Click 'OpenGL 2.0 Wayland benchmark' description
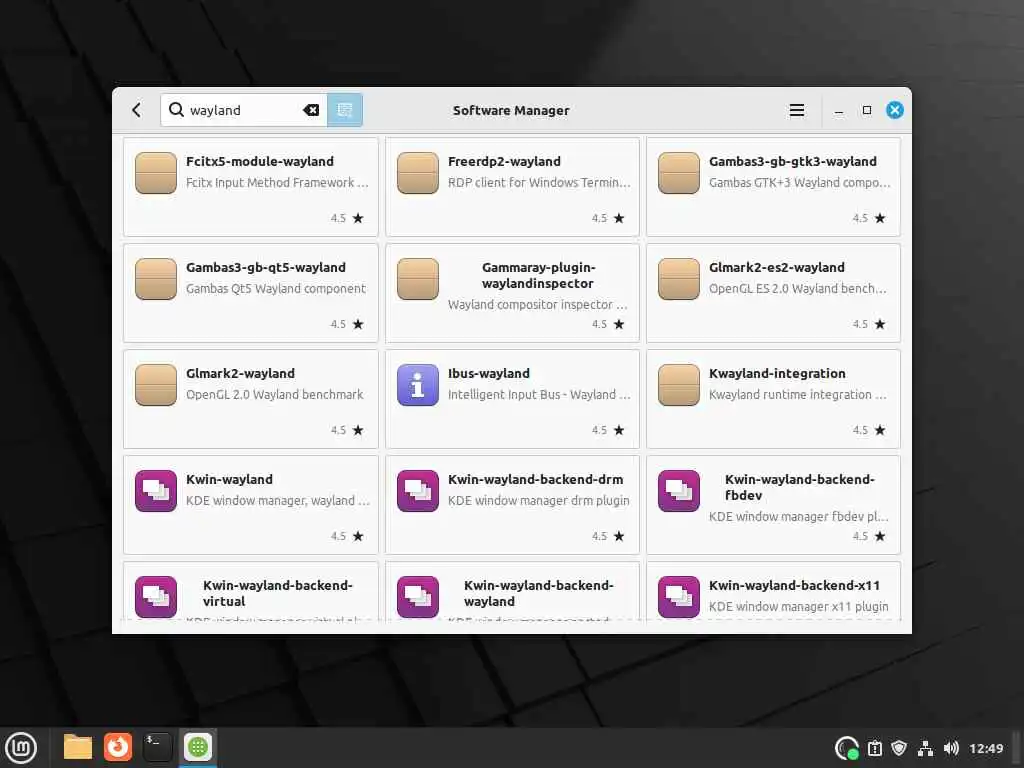1024x768 pixels. tap(274, 394)
